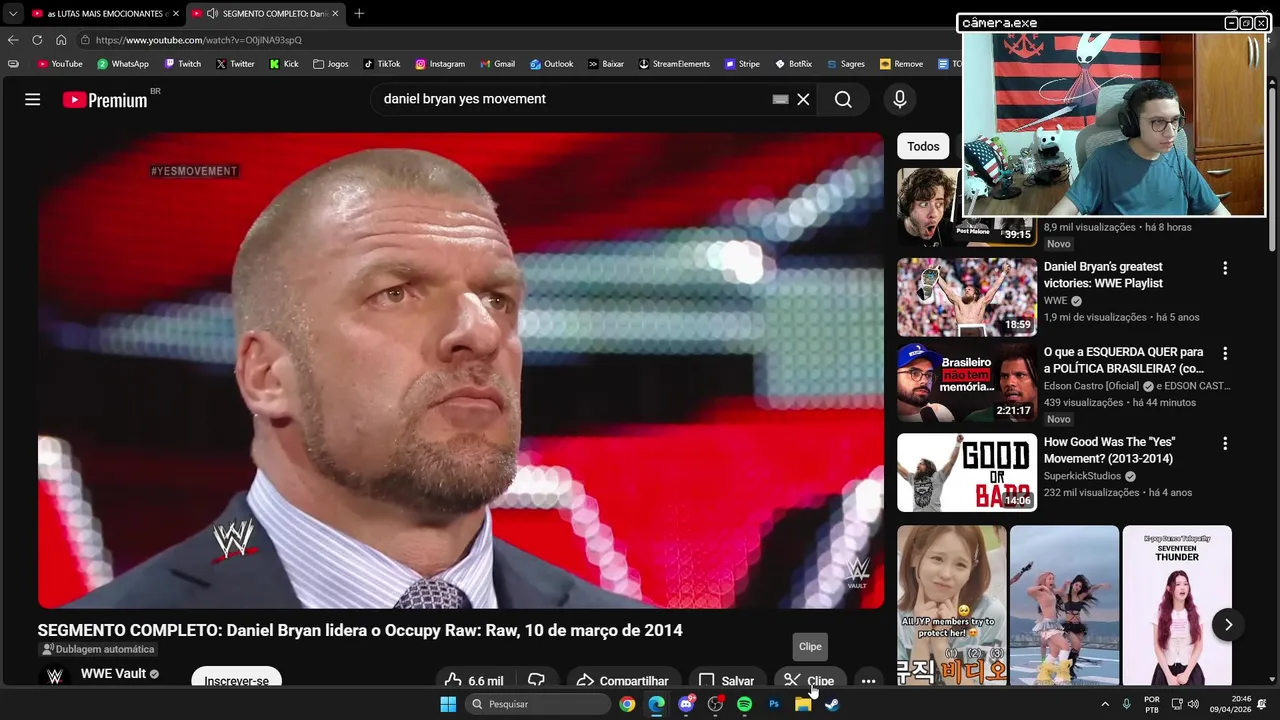Open a new browser tab

pos(359,13)
